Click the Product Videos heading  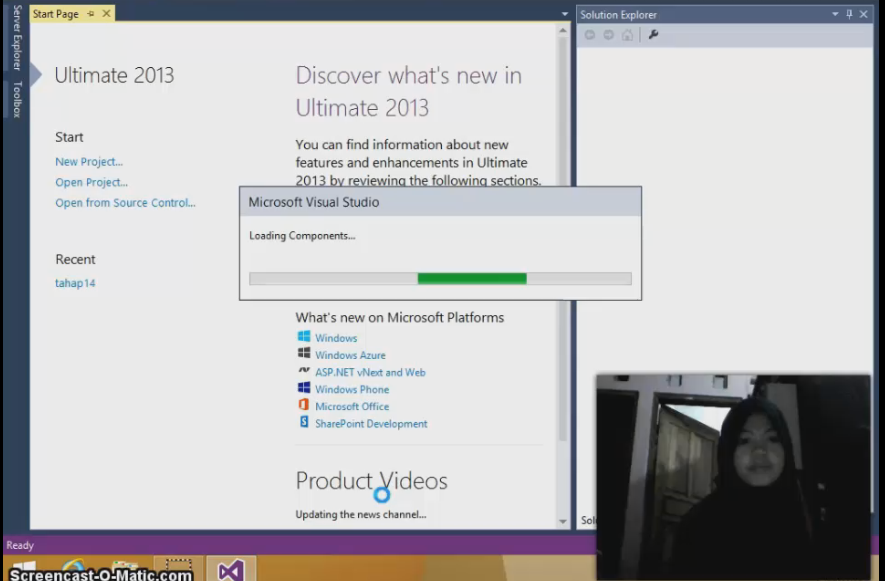click(x=371, y=481)
